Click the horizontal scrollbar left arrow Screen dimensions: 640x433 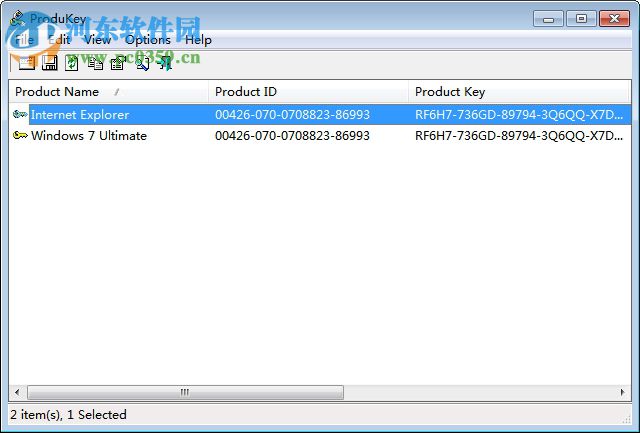tap(17, 392)
